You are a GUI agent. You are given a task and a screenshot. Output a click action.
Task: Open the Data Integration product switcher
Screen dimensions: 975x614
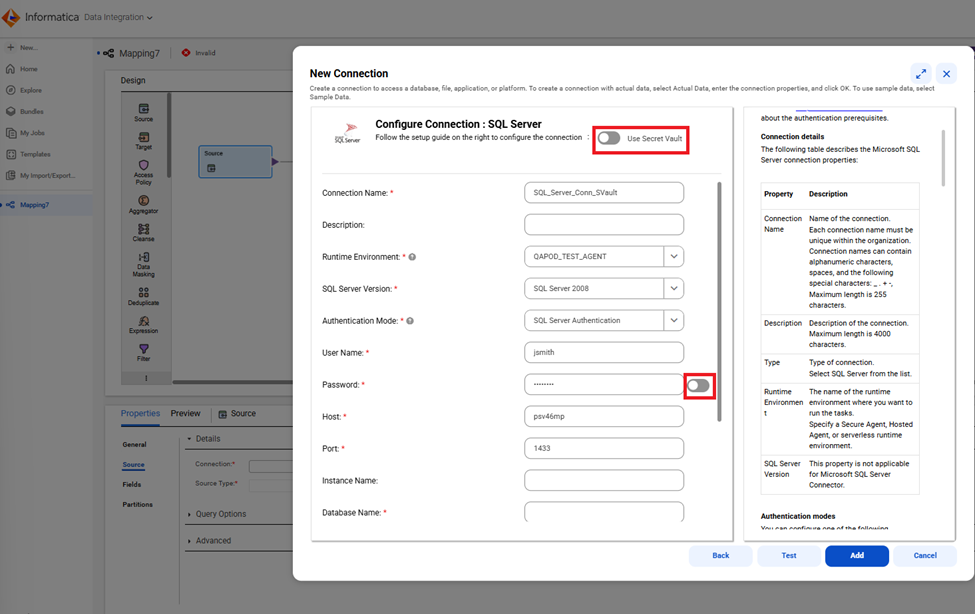pos(118,17)
